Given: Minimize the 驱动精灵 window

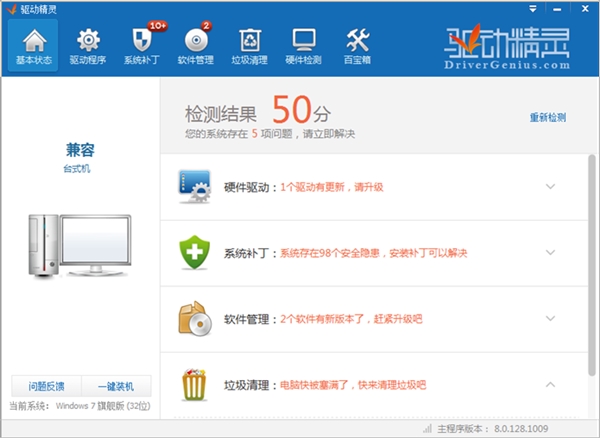Looking at the screenshot, I should [x=557, y=9].
